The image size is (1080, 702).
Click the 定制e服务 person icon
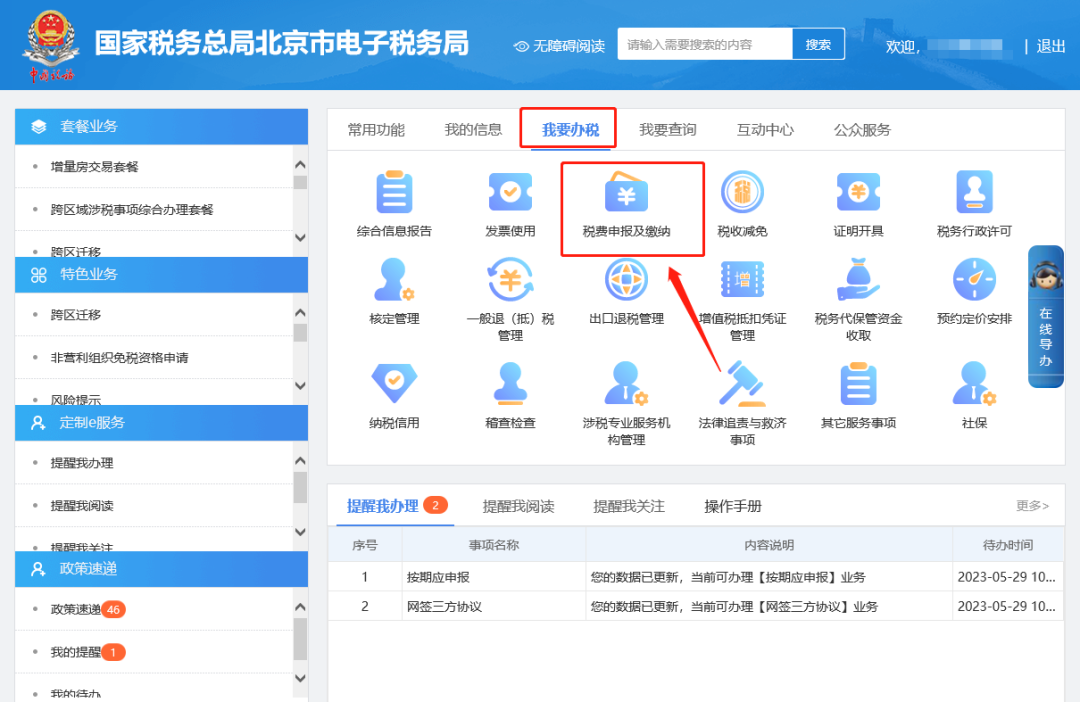[x=39, y=423]
